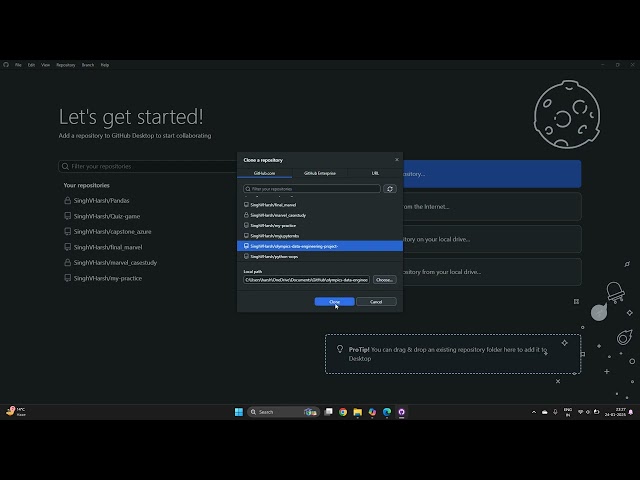
Task: Open the Edit menu
Action: 31,65
